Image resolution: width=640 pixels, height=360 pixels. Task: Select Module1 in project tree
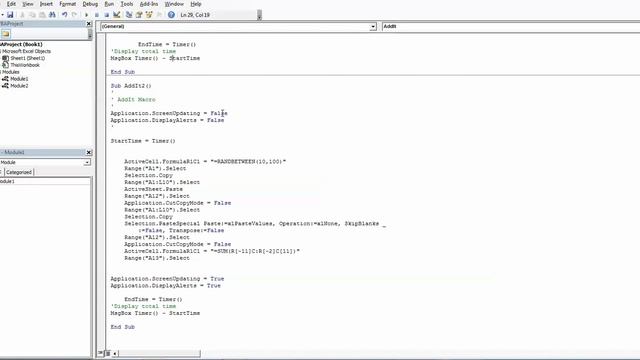(x=19, y=79)
